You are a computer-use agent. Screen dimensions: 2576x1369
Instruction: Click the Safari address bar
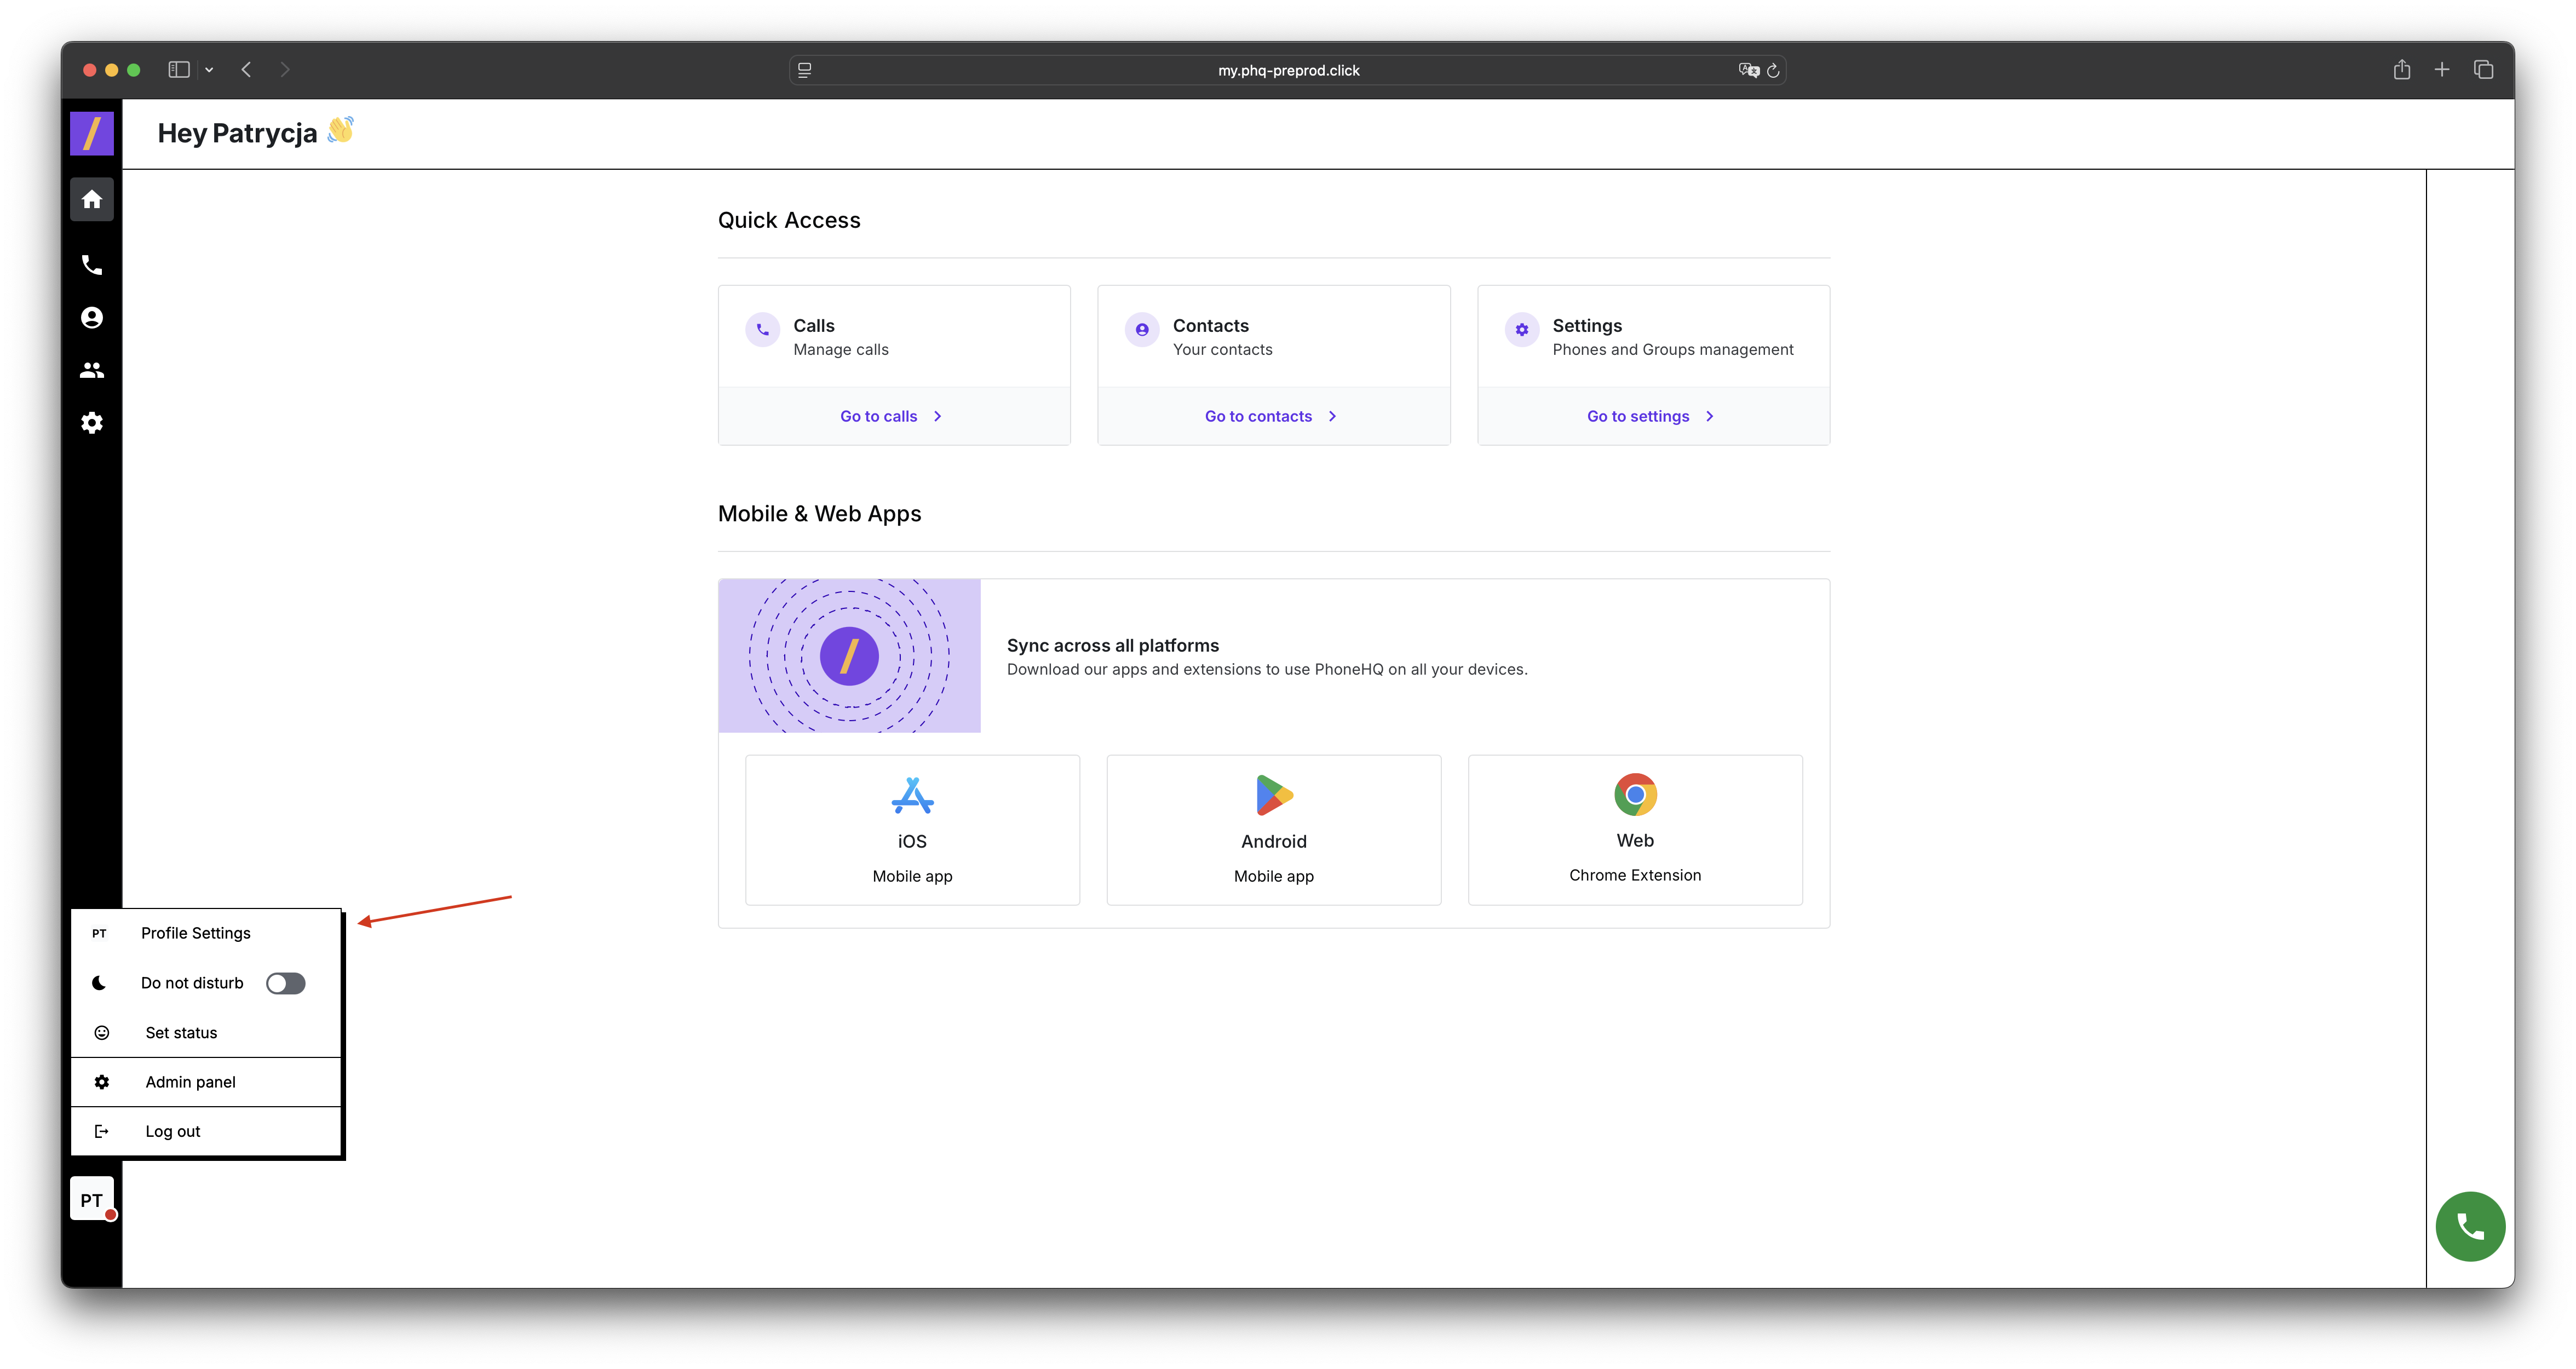(x=1287, y=70)
